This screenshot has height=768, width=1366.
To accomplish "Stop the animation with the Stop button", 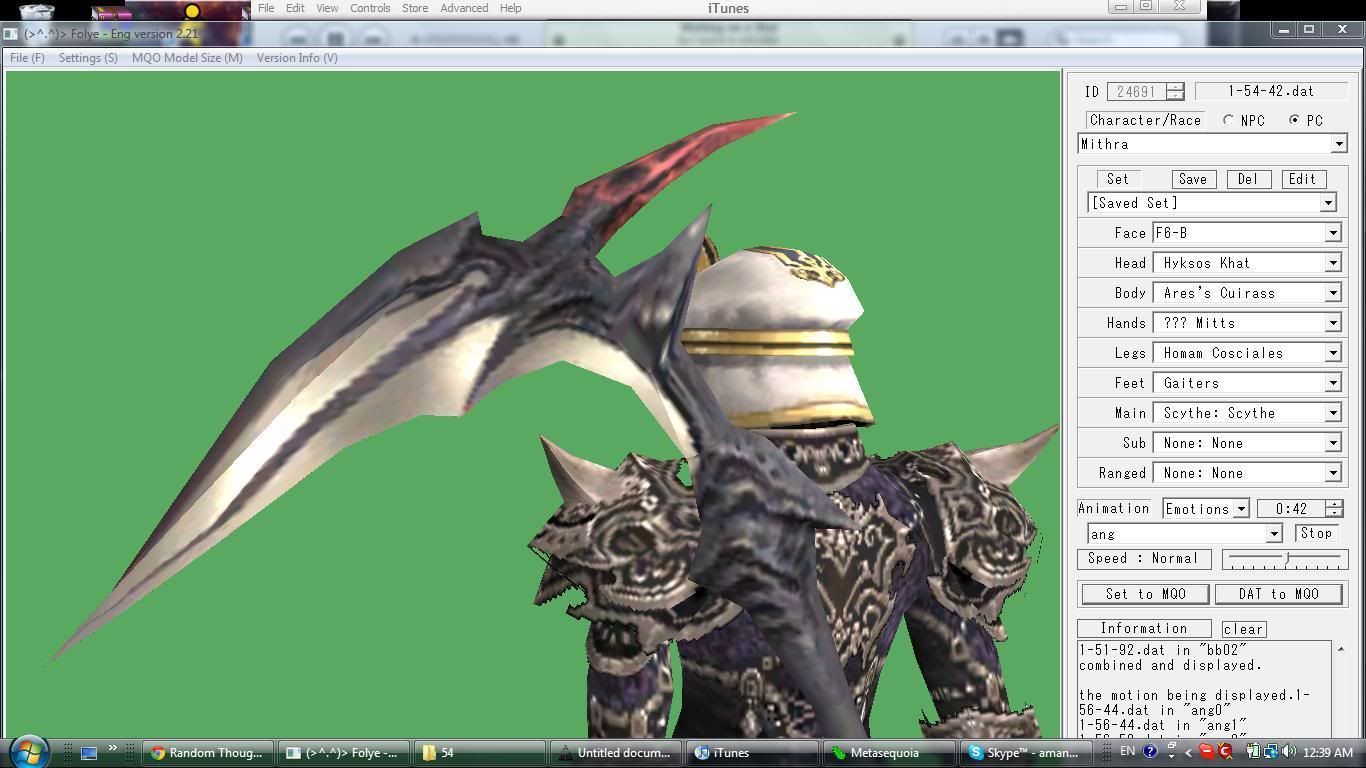I will tap(1317, 533).
